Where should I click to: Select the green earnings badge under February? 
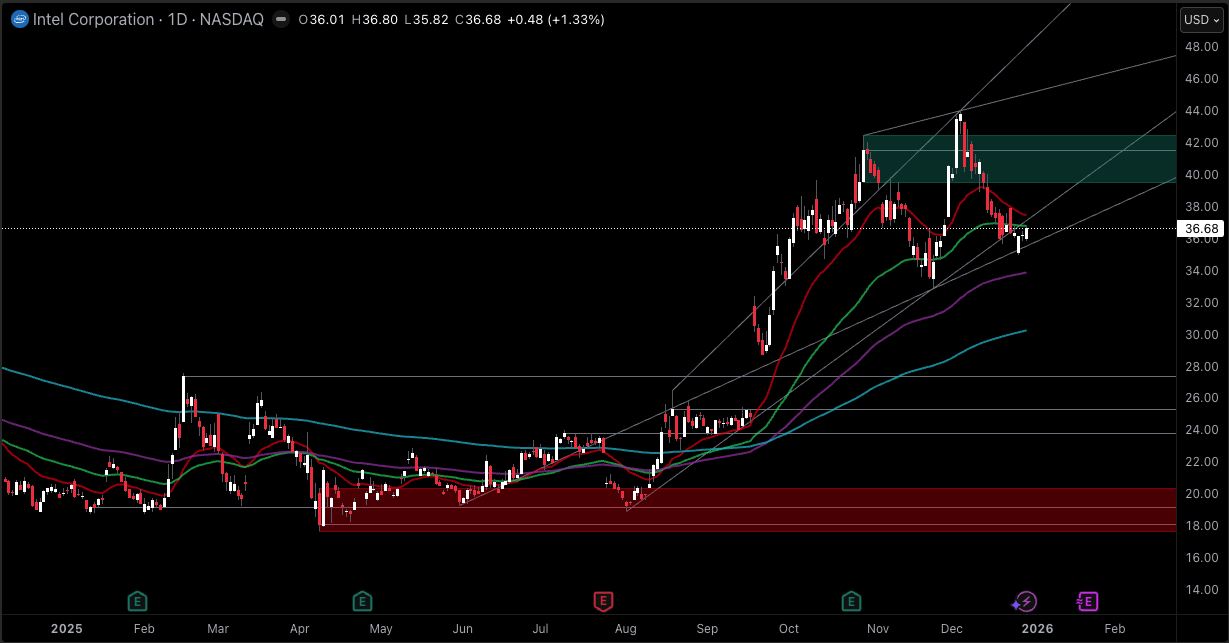coord(136,601)
